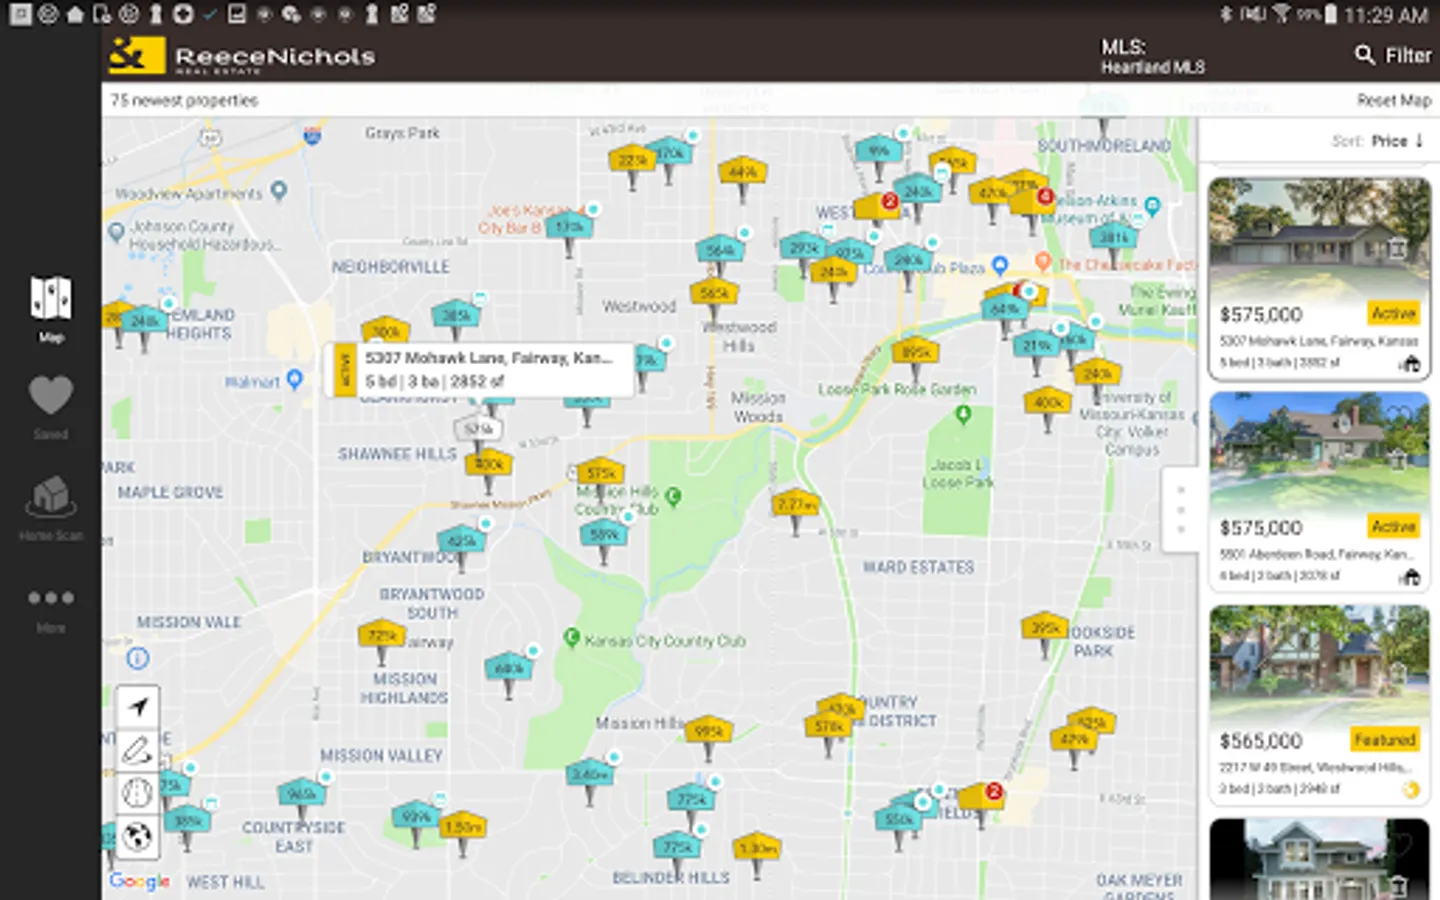Tap the Active badge on 5307 Mohawk Lane card
1440x900 pixels.
coord(1393,314)
